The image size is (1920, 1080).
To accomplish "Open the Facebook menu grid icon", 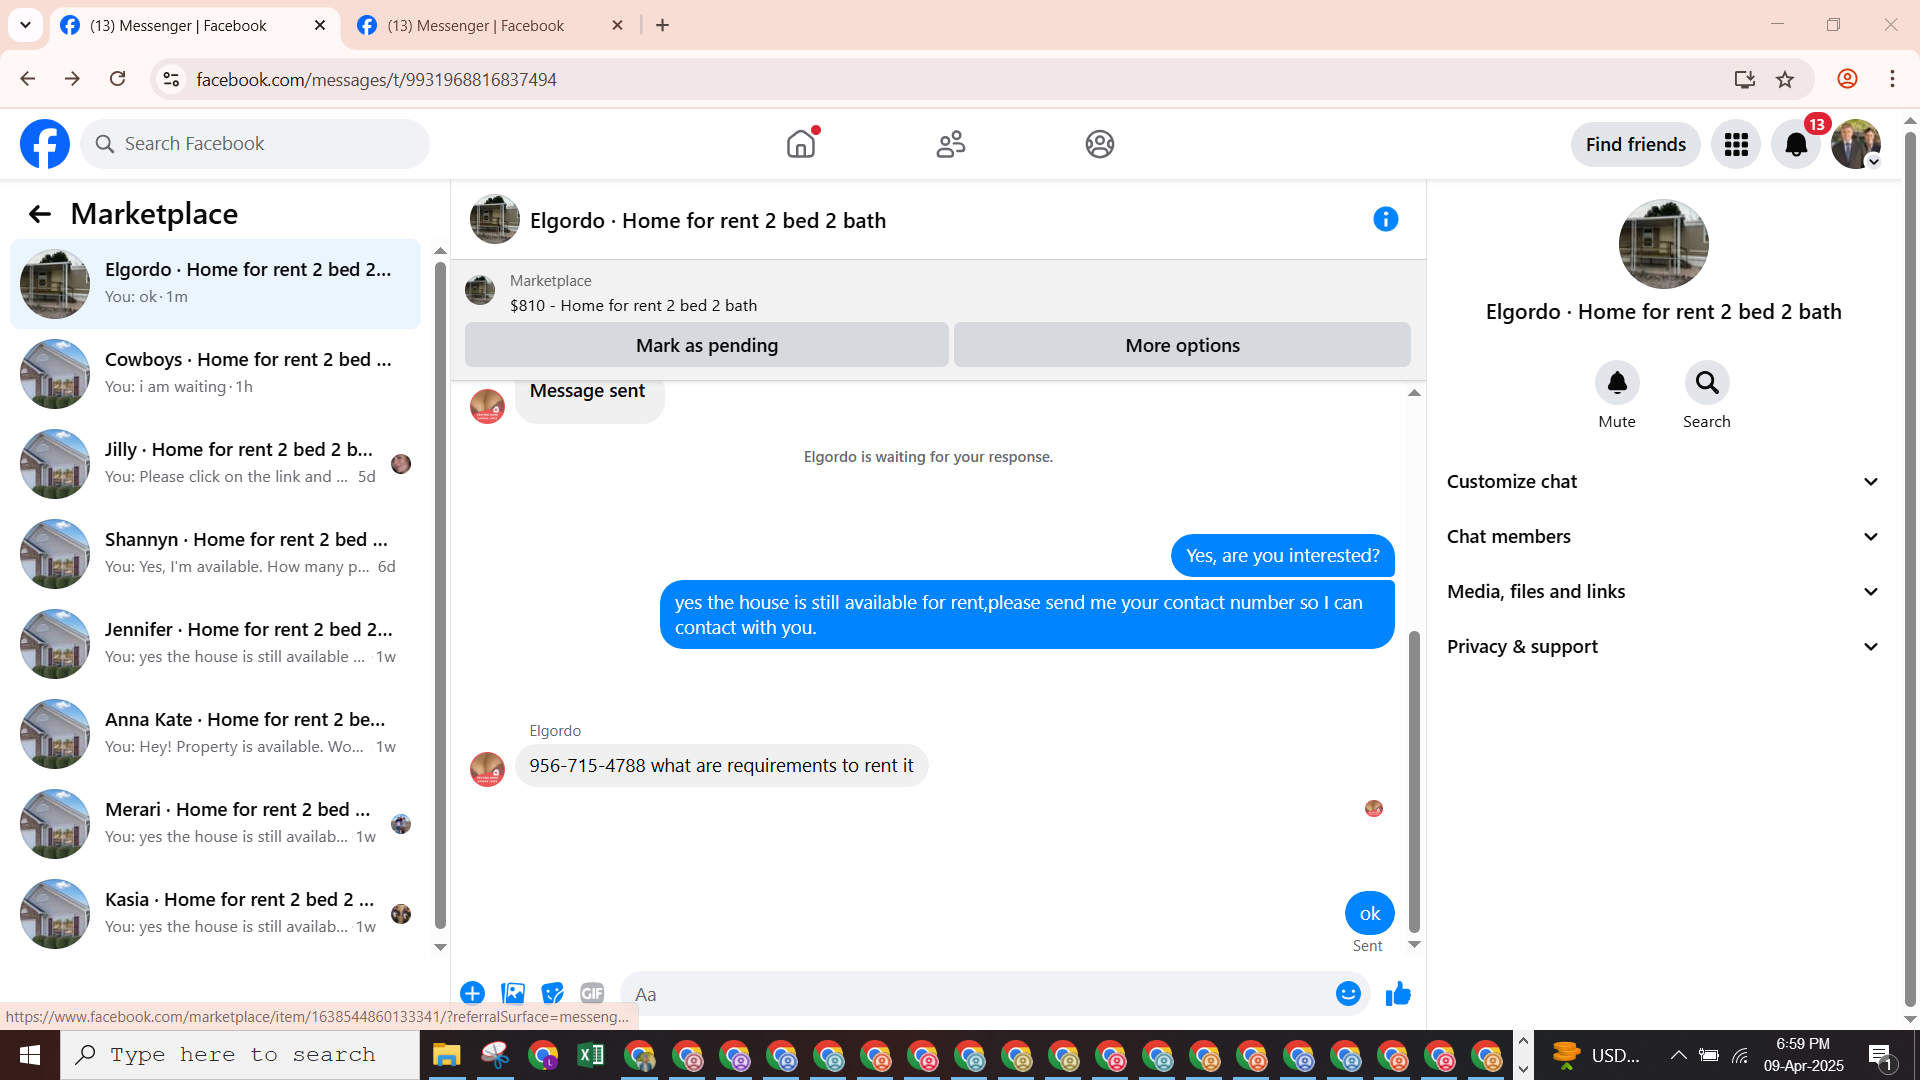I will 1736,145.
